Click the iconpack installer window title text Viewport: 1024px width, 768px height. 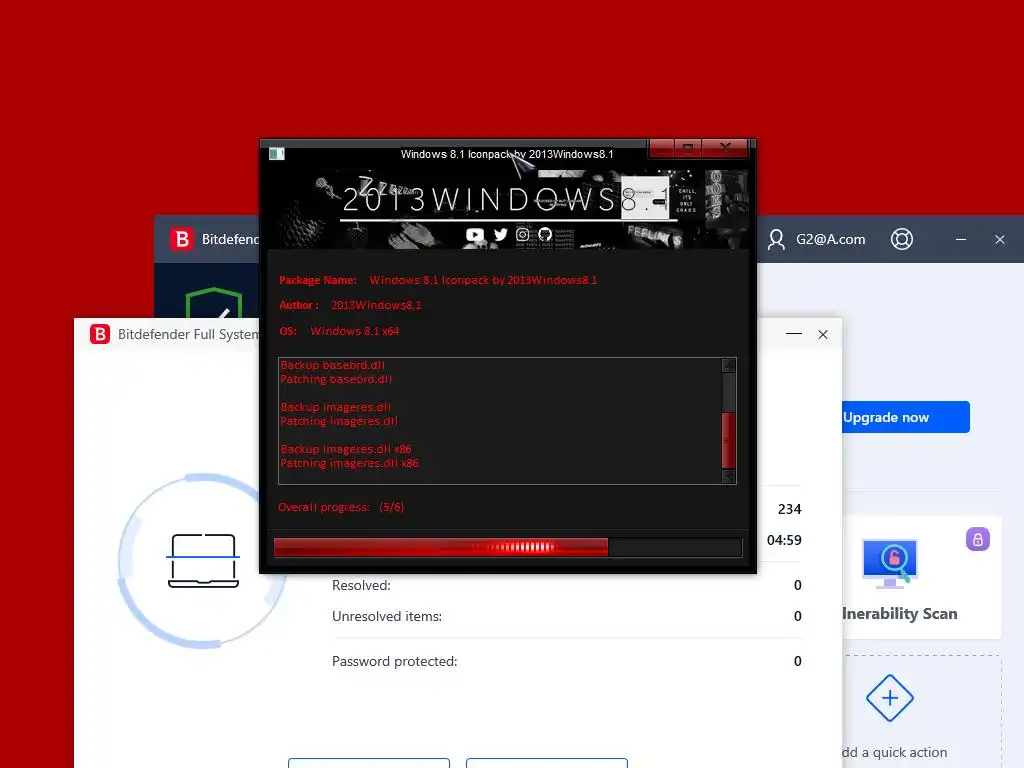[x=507, y=154]
